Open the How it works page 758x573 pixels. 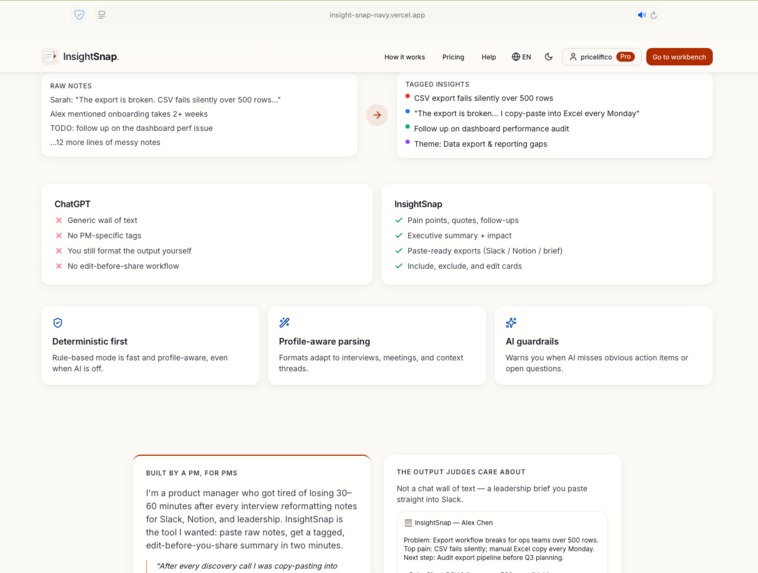[x=405, y=57]
